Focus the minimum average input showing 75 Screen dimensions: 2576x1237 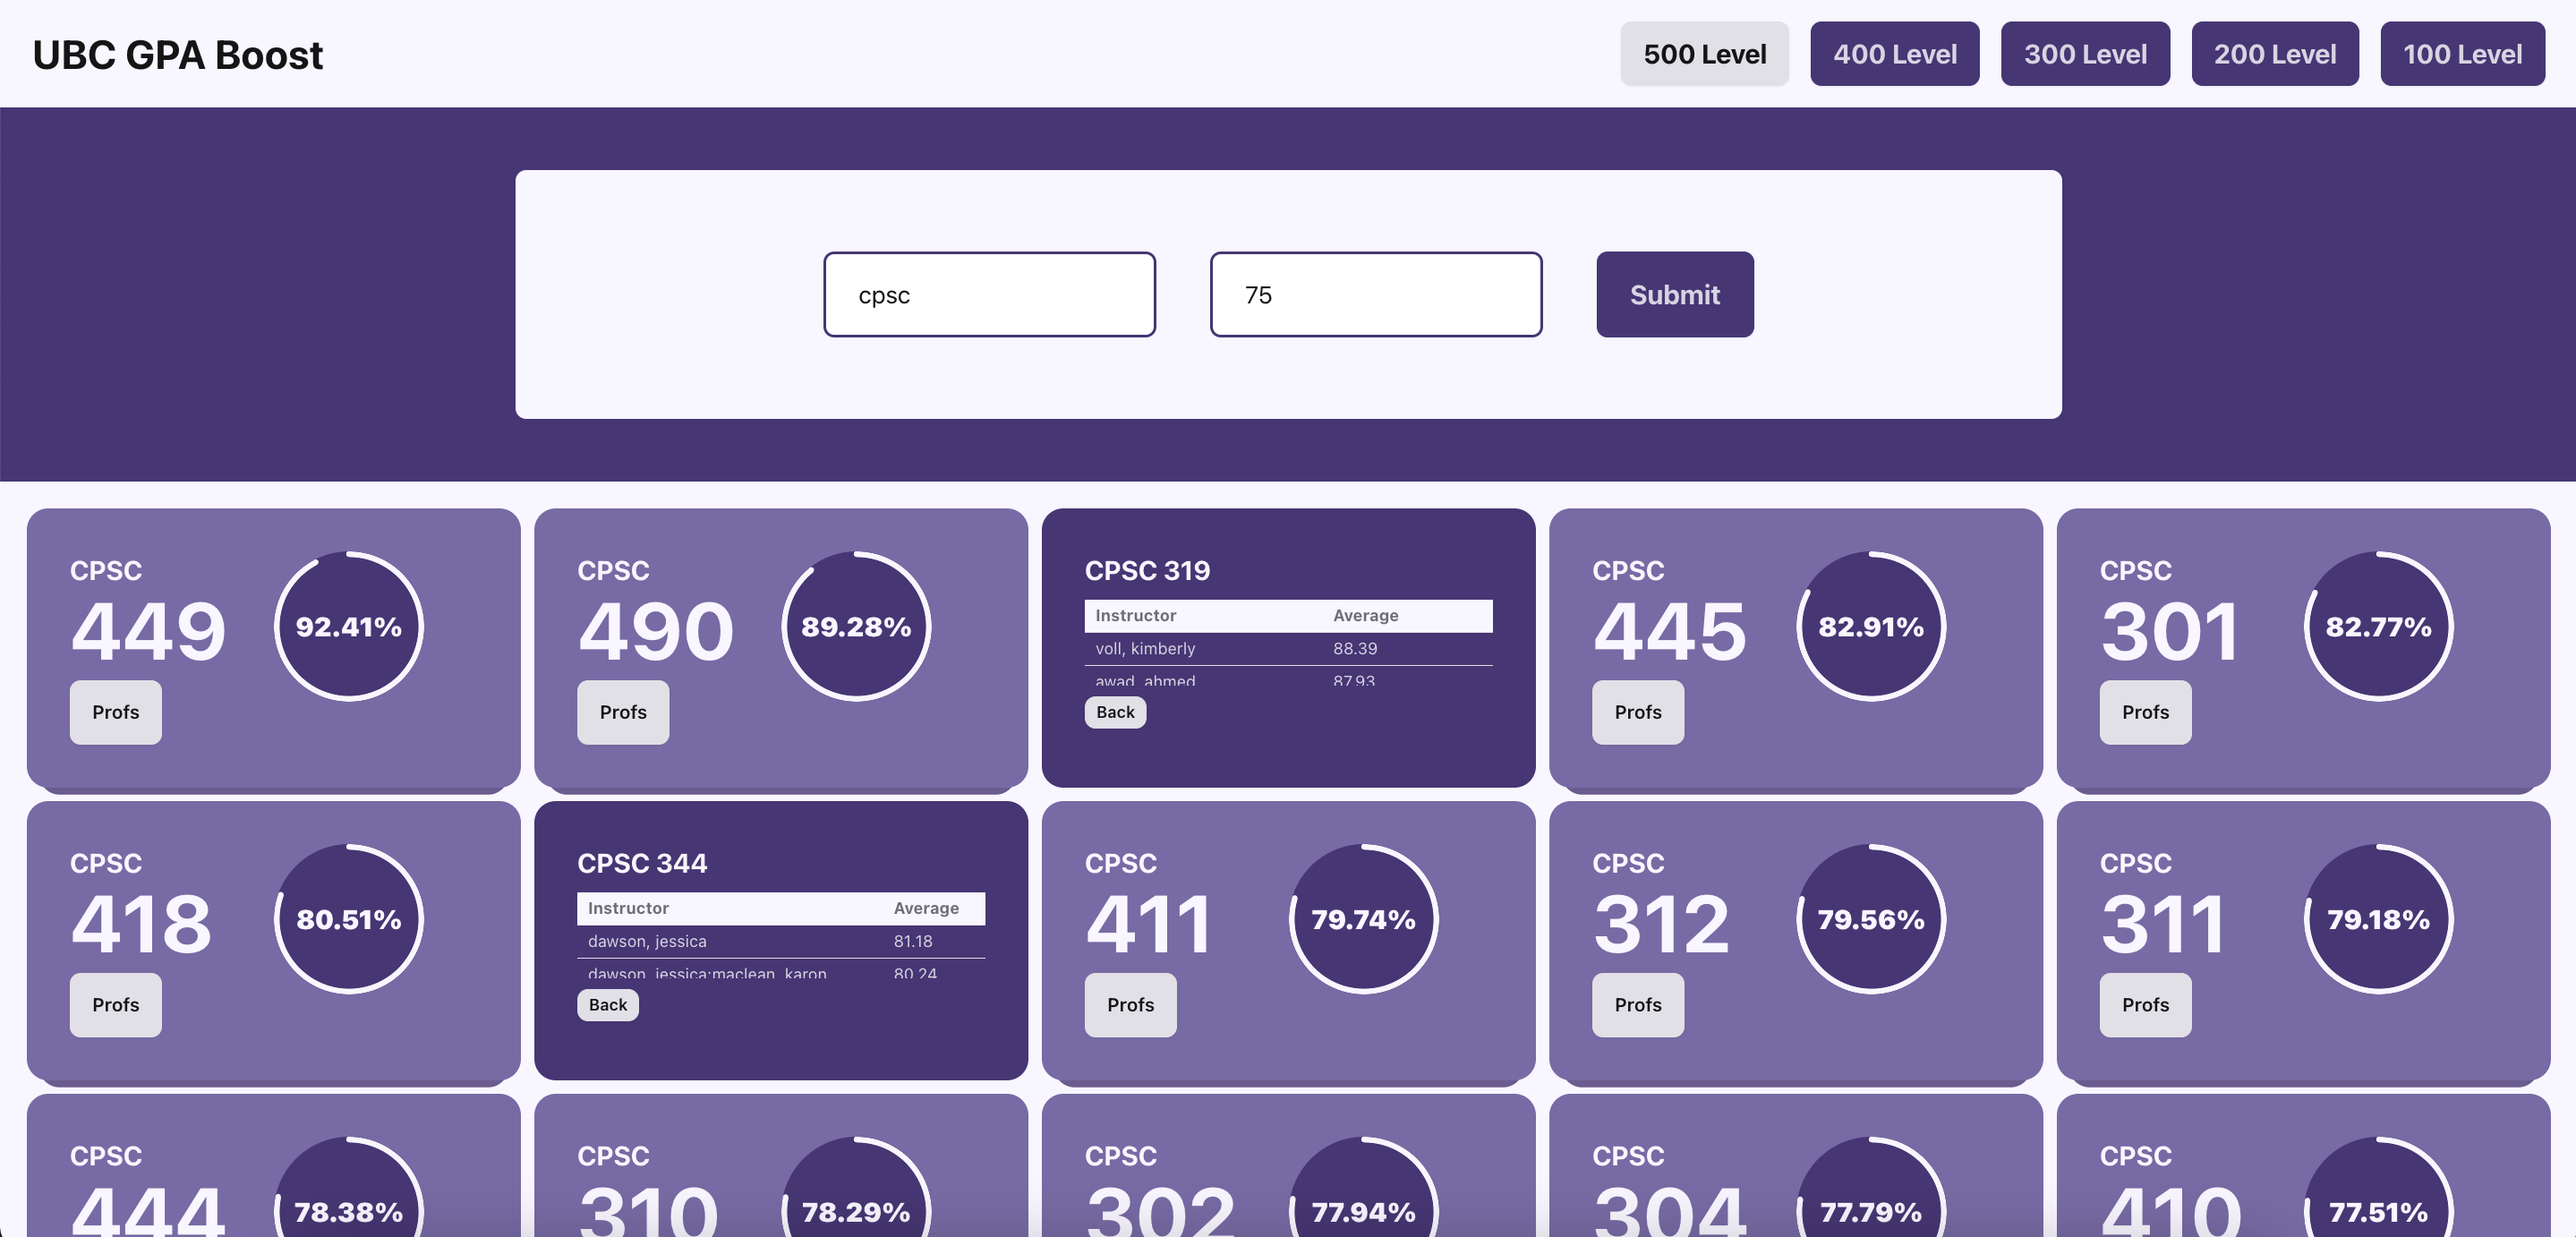[x=1375, y=295]
